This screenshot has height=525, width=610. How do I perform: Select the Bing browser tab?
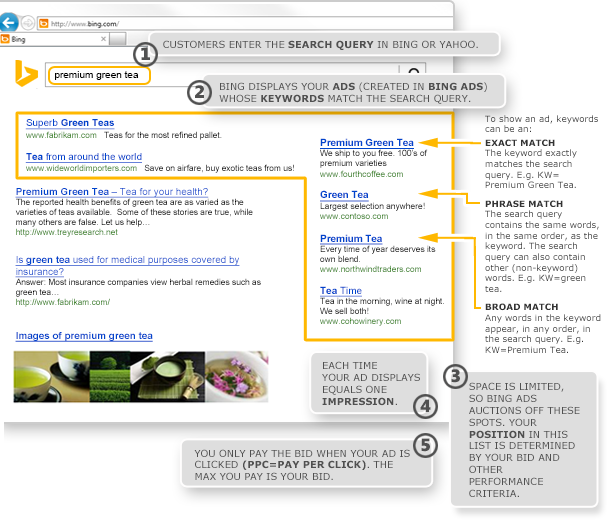54,39
